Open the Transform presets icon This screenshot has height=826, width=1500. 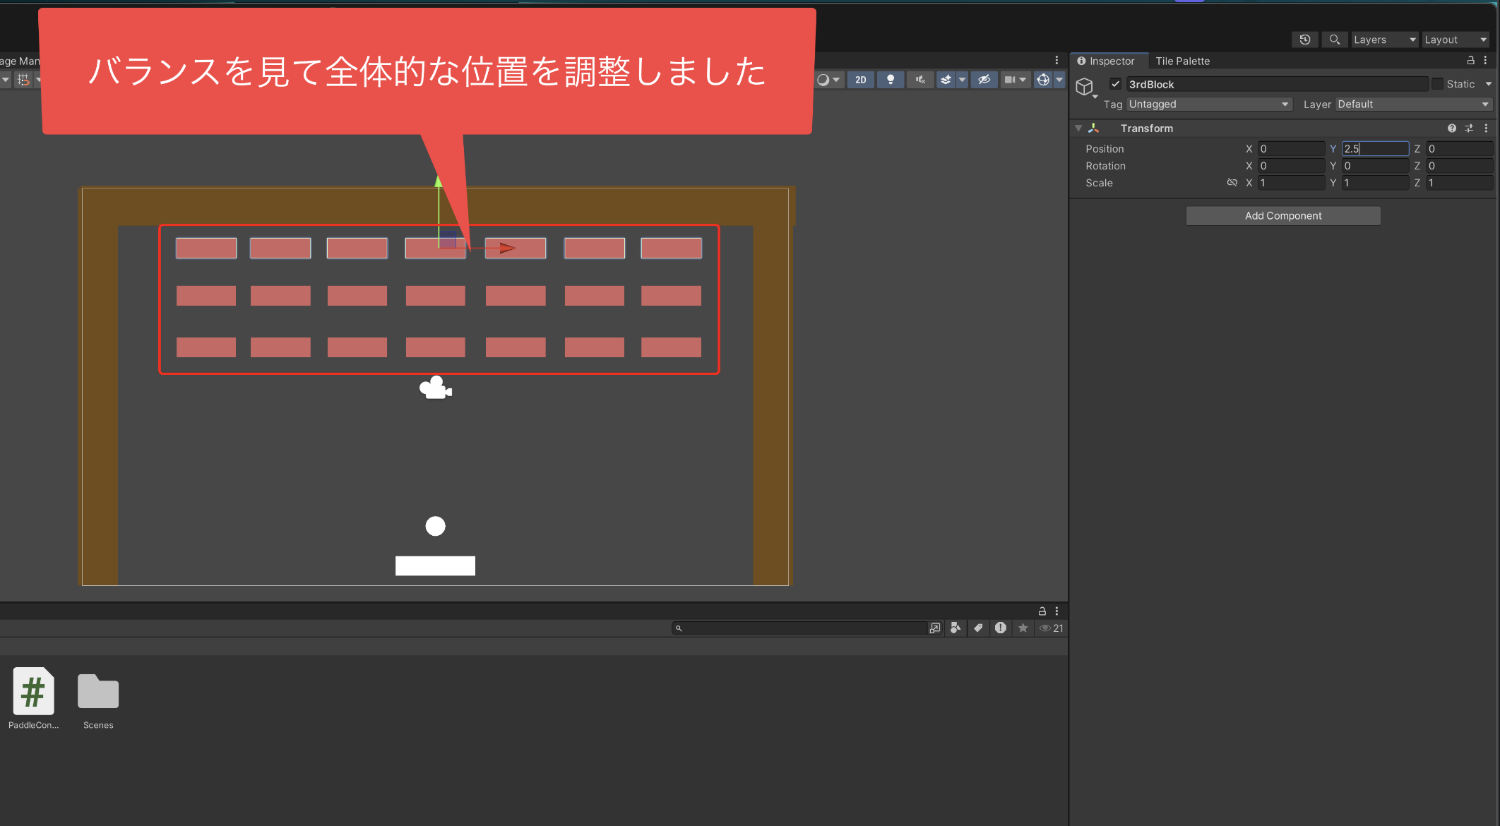pos(1469,128)
